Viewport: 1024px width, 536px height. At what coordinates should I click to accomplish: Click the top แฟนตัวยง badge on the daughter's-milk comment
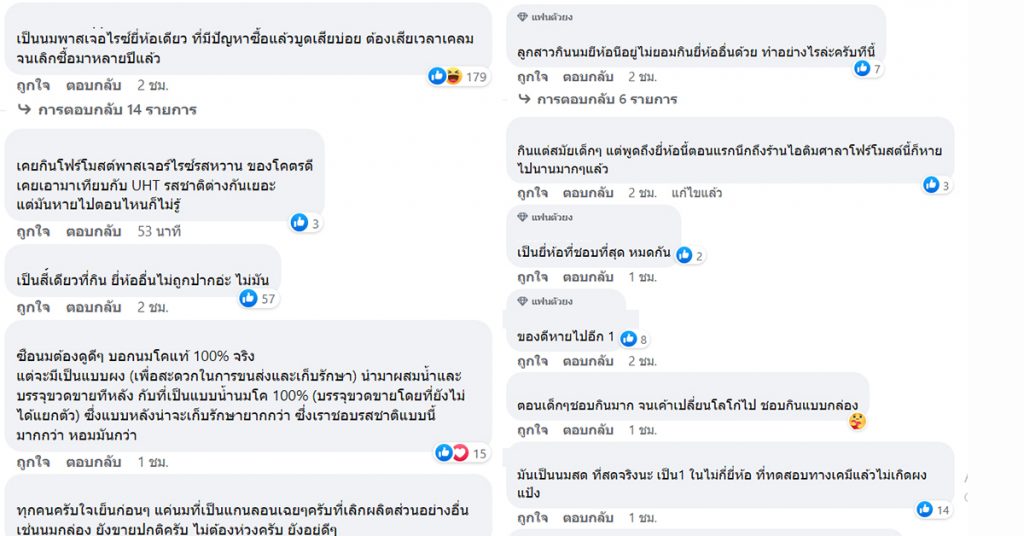point(545,17)
